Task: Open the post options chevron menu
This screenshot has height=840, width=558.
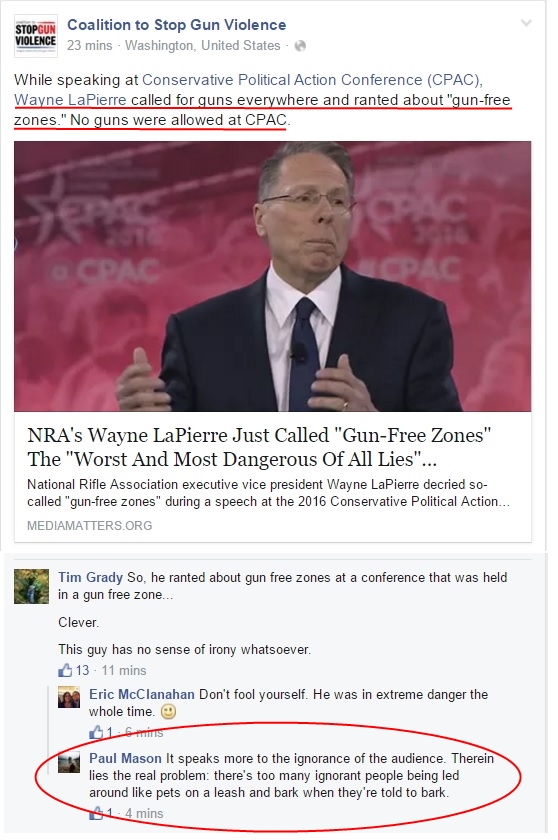Action: (526, 23)
